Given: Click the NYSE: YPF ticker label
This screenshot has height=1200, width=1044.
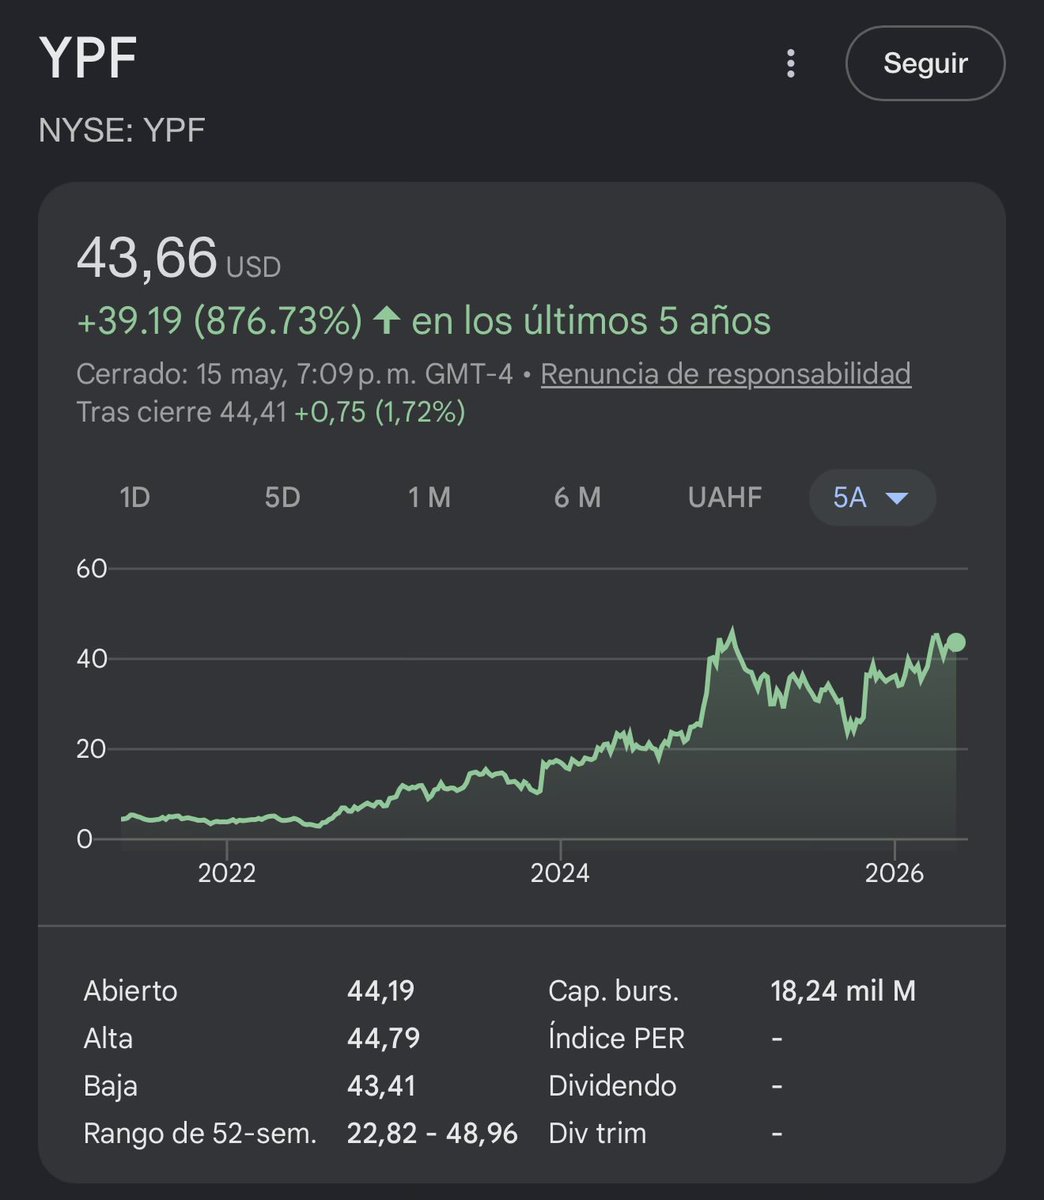Looking at the screenshot, I should (x=122, y=130).
